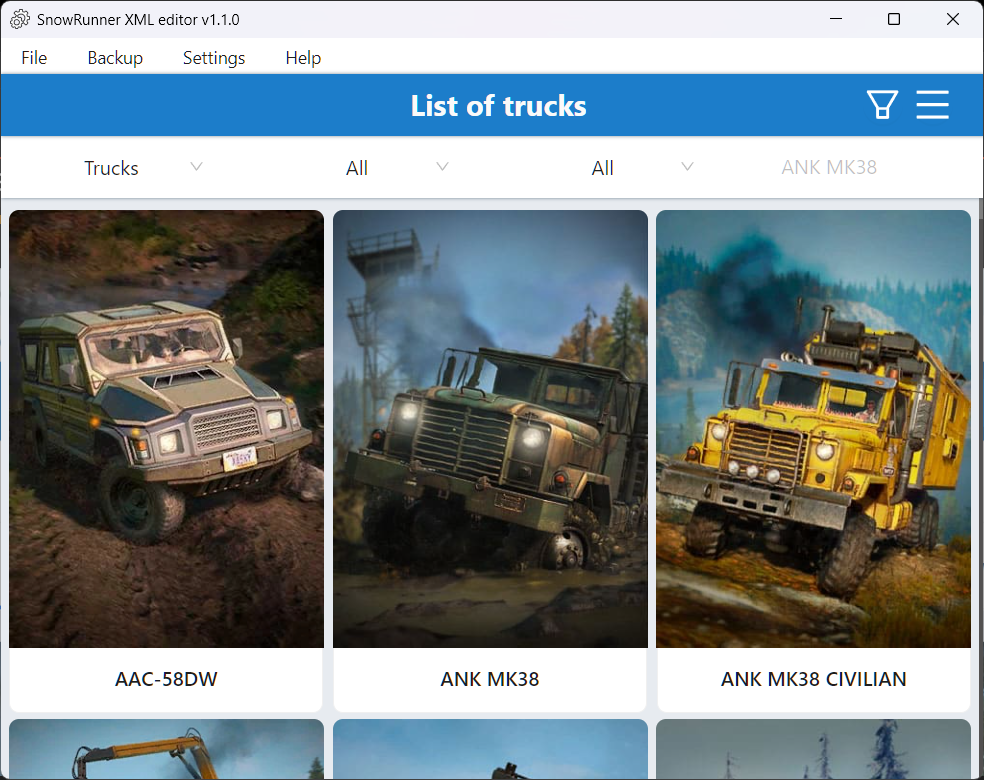The width and height of the screenshot is (984, 780).
Task: Open the hamburger menu icon
Action: point(932,104)
